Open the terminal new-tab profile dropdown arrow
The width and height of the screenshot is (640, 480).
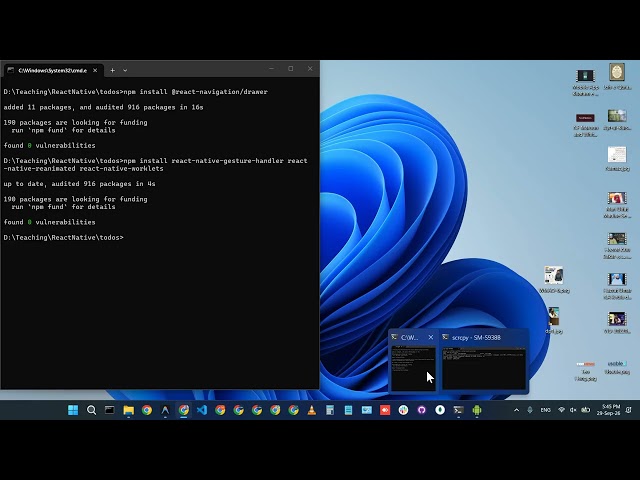pos(125,70)
